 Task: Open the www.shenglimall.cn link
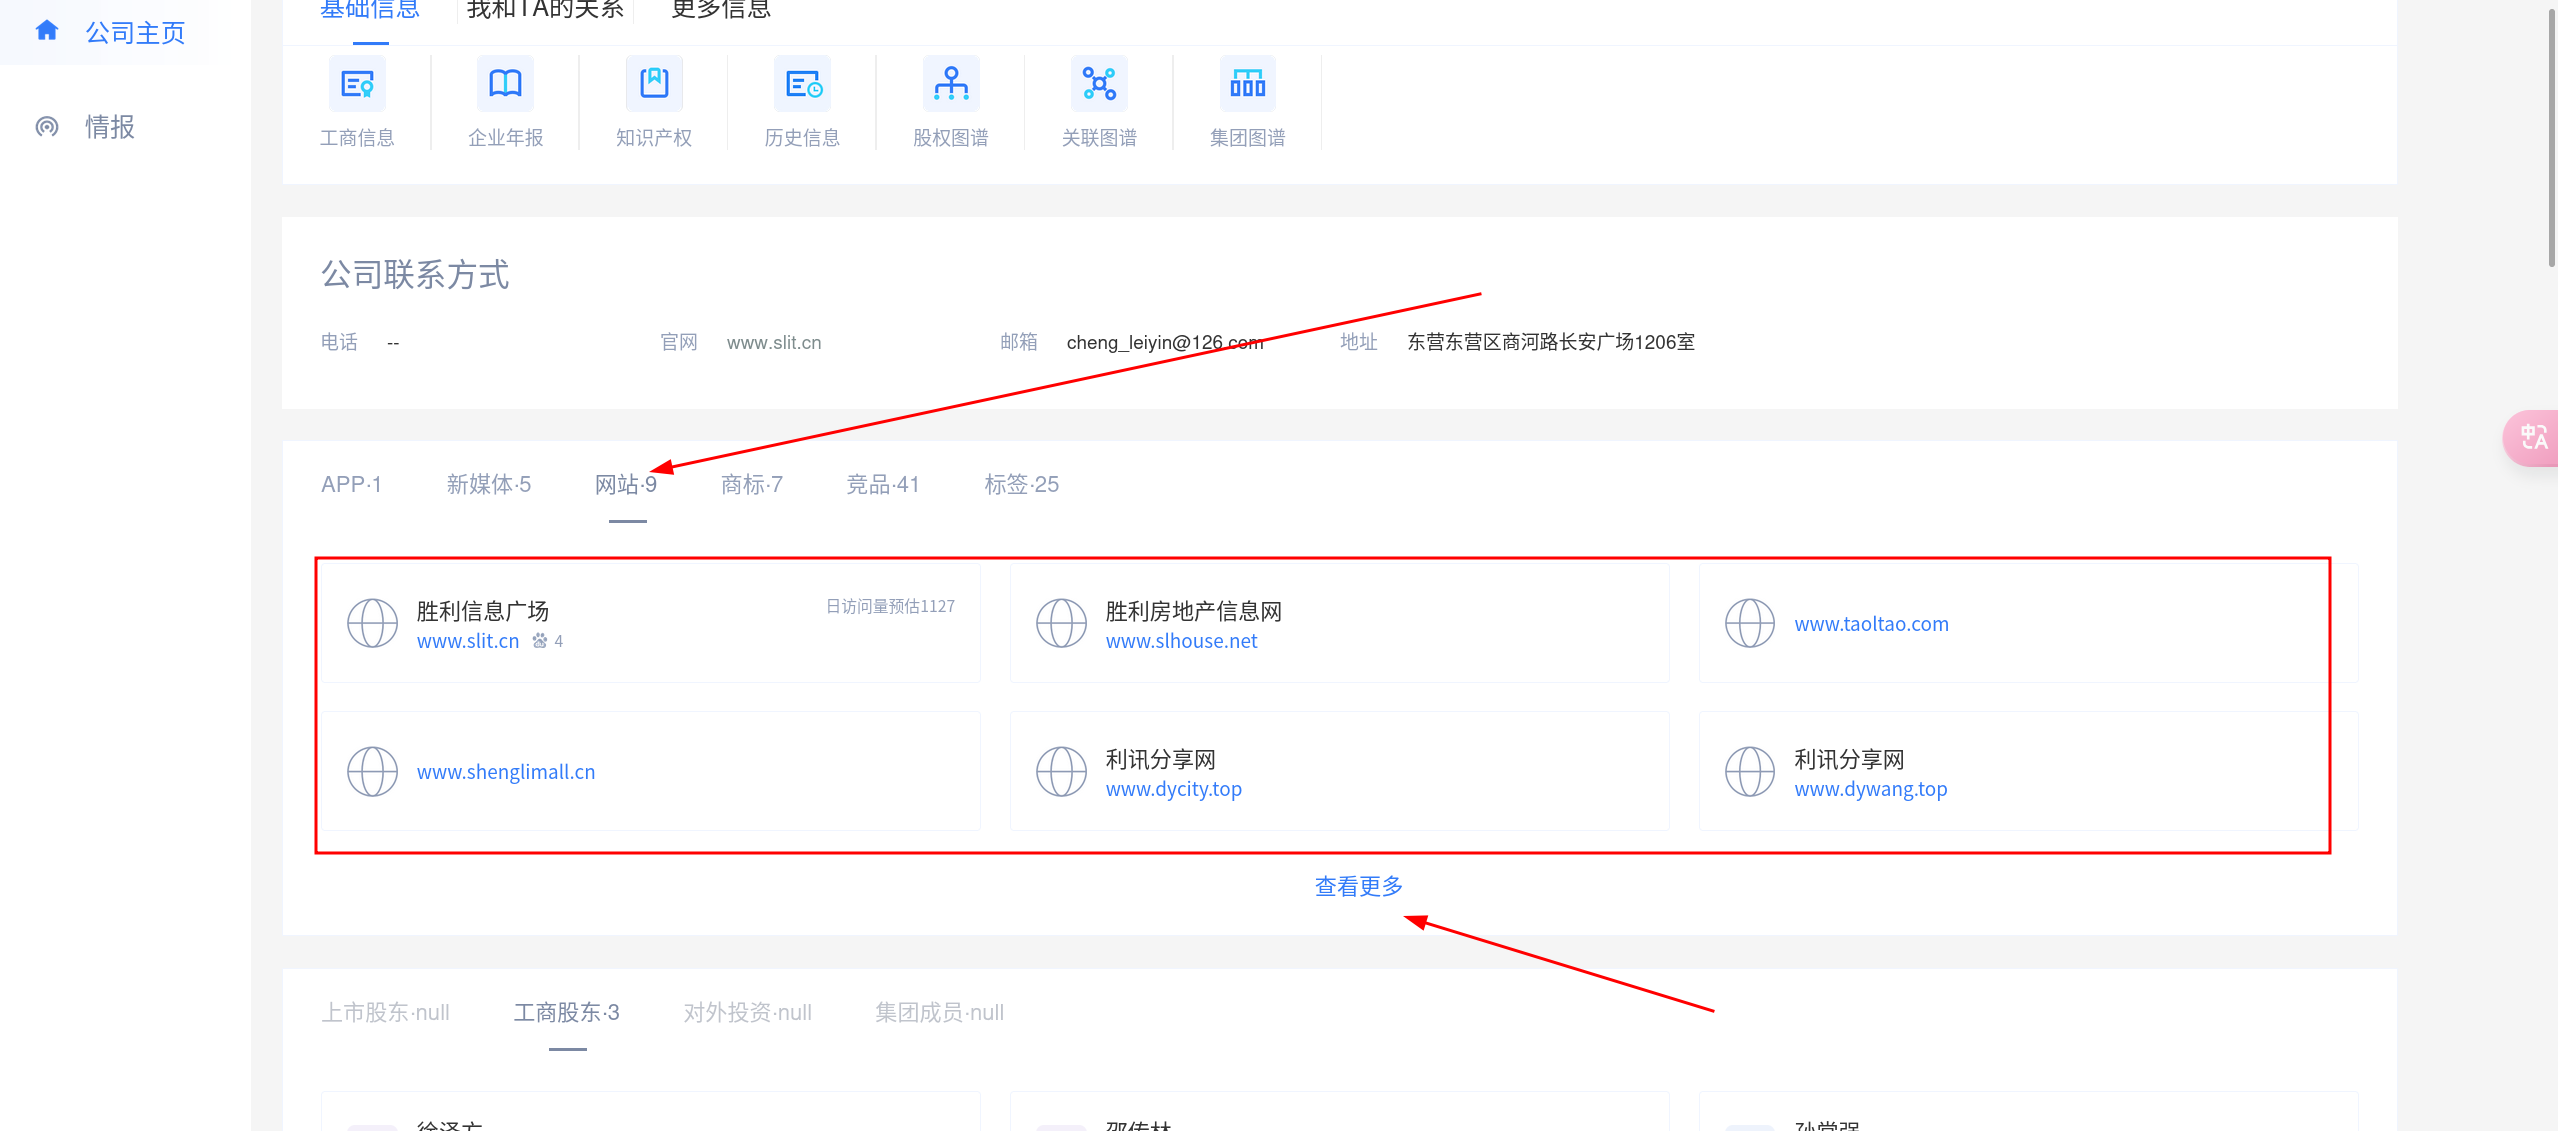[x=506, y=772]
